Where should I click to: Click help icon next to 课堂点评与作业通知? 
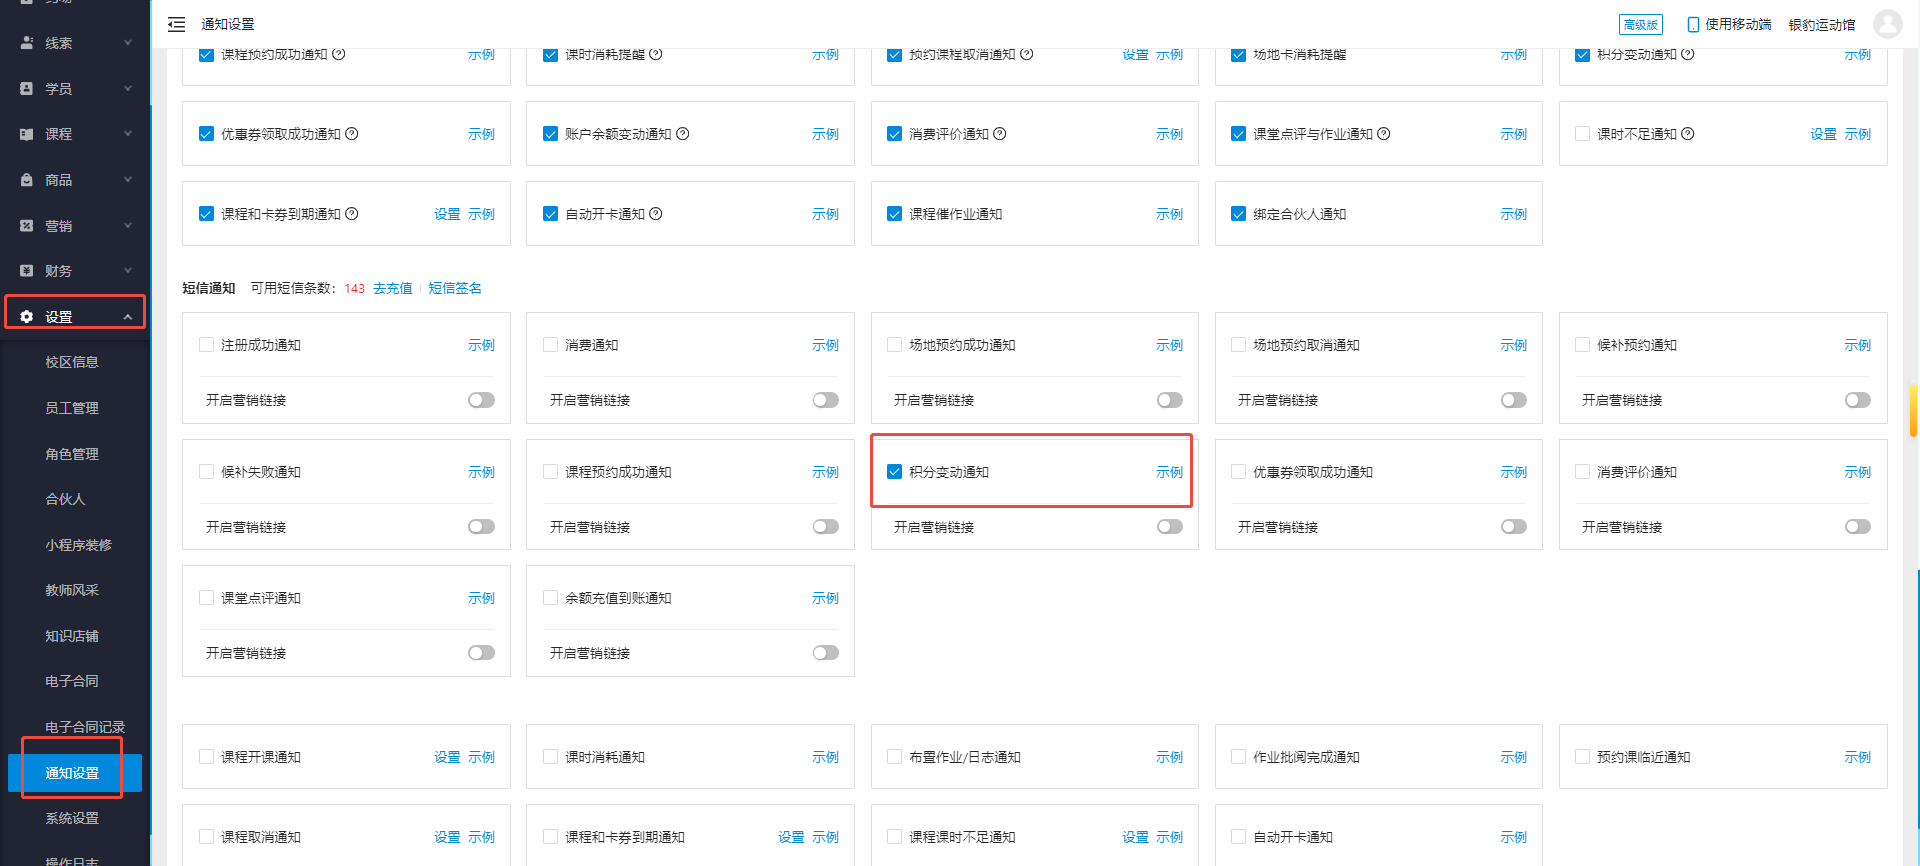click(x=1384, y=134)
